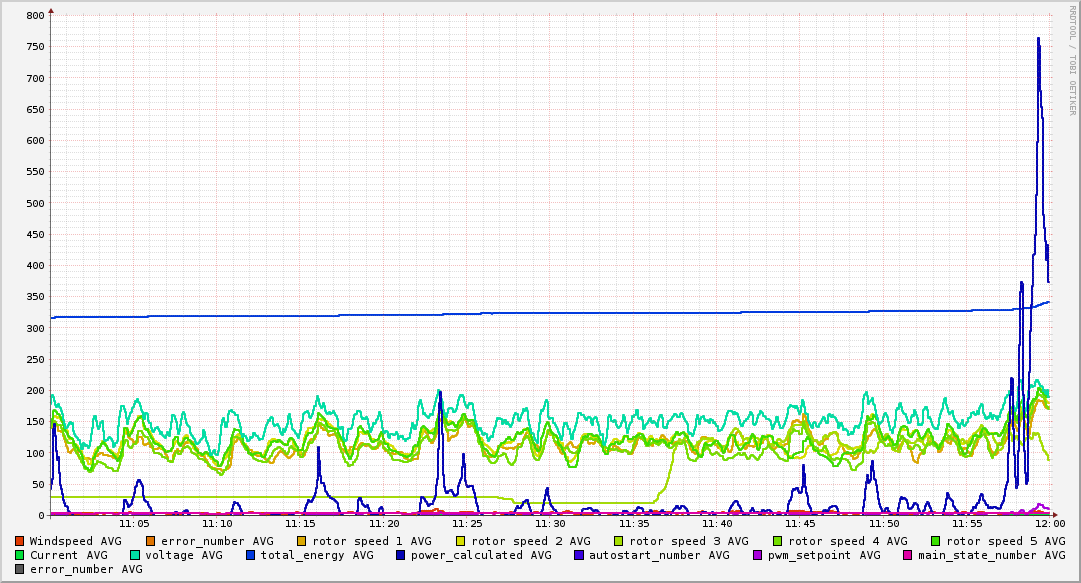Click the main_state_number AVG pink swatch
The width and height of the screenshot is (1081, 583).
[908, 555]
